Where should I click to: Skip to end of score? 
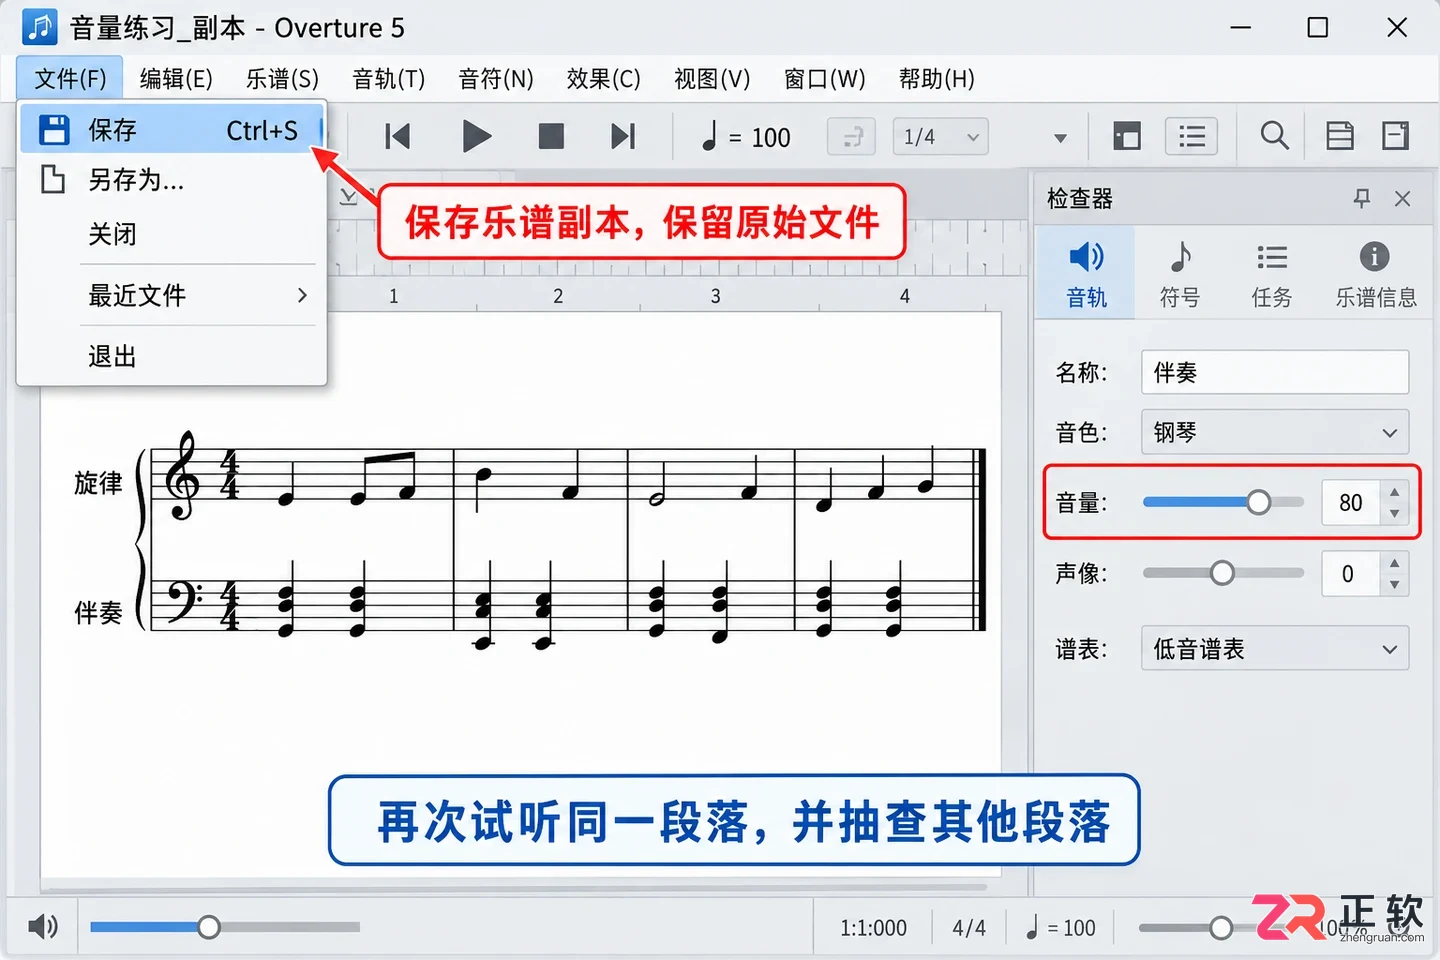pyautogui.click(x=623, y=136)
